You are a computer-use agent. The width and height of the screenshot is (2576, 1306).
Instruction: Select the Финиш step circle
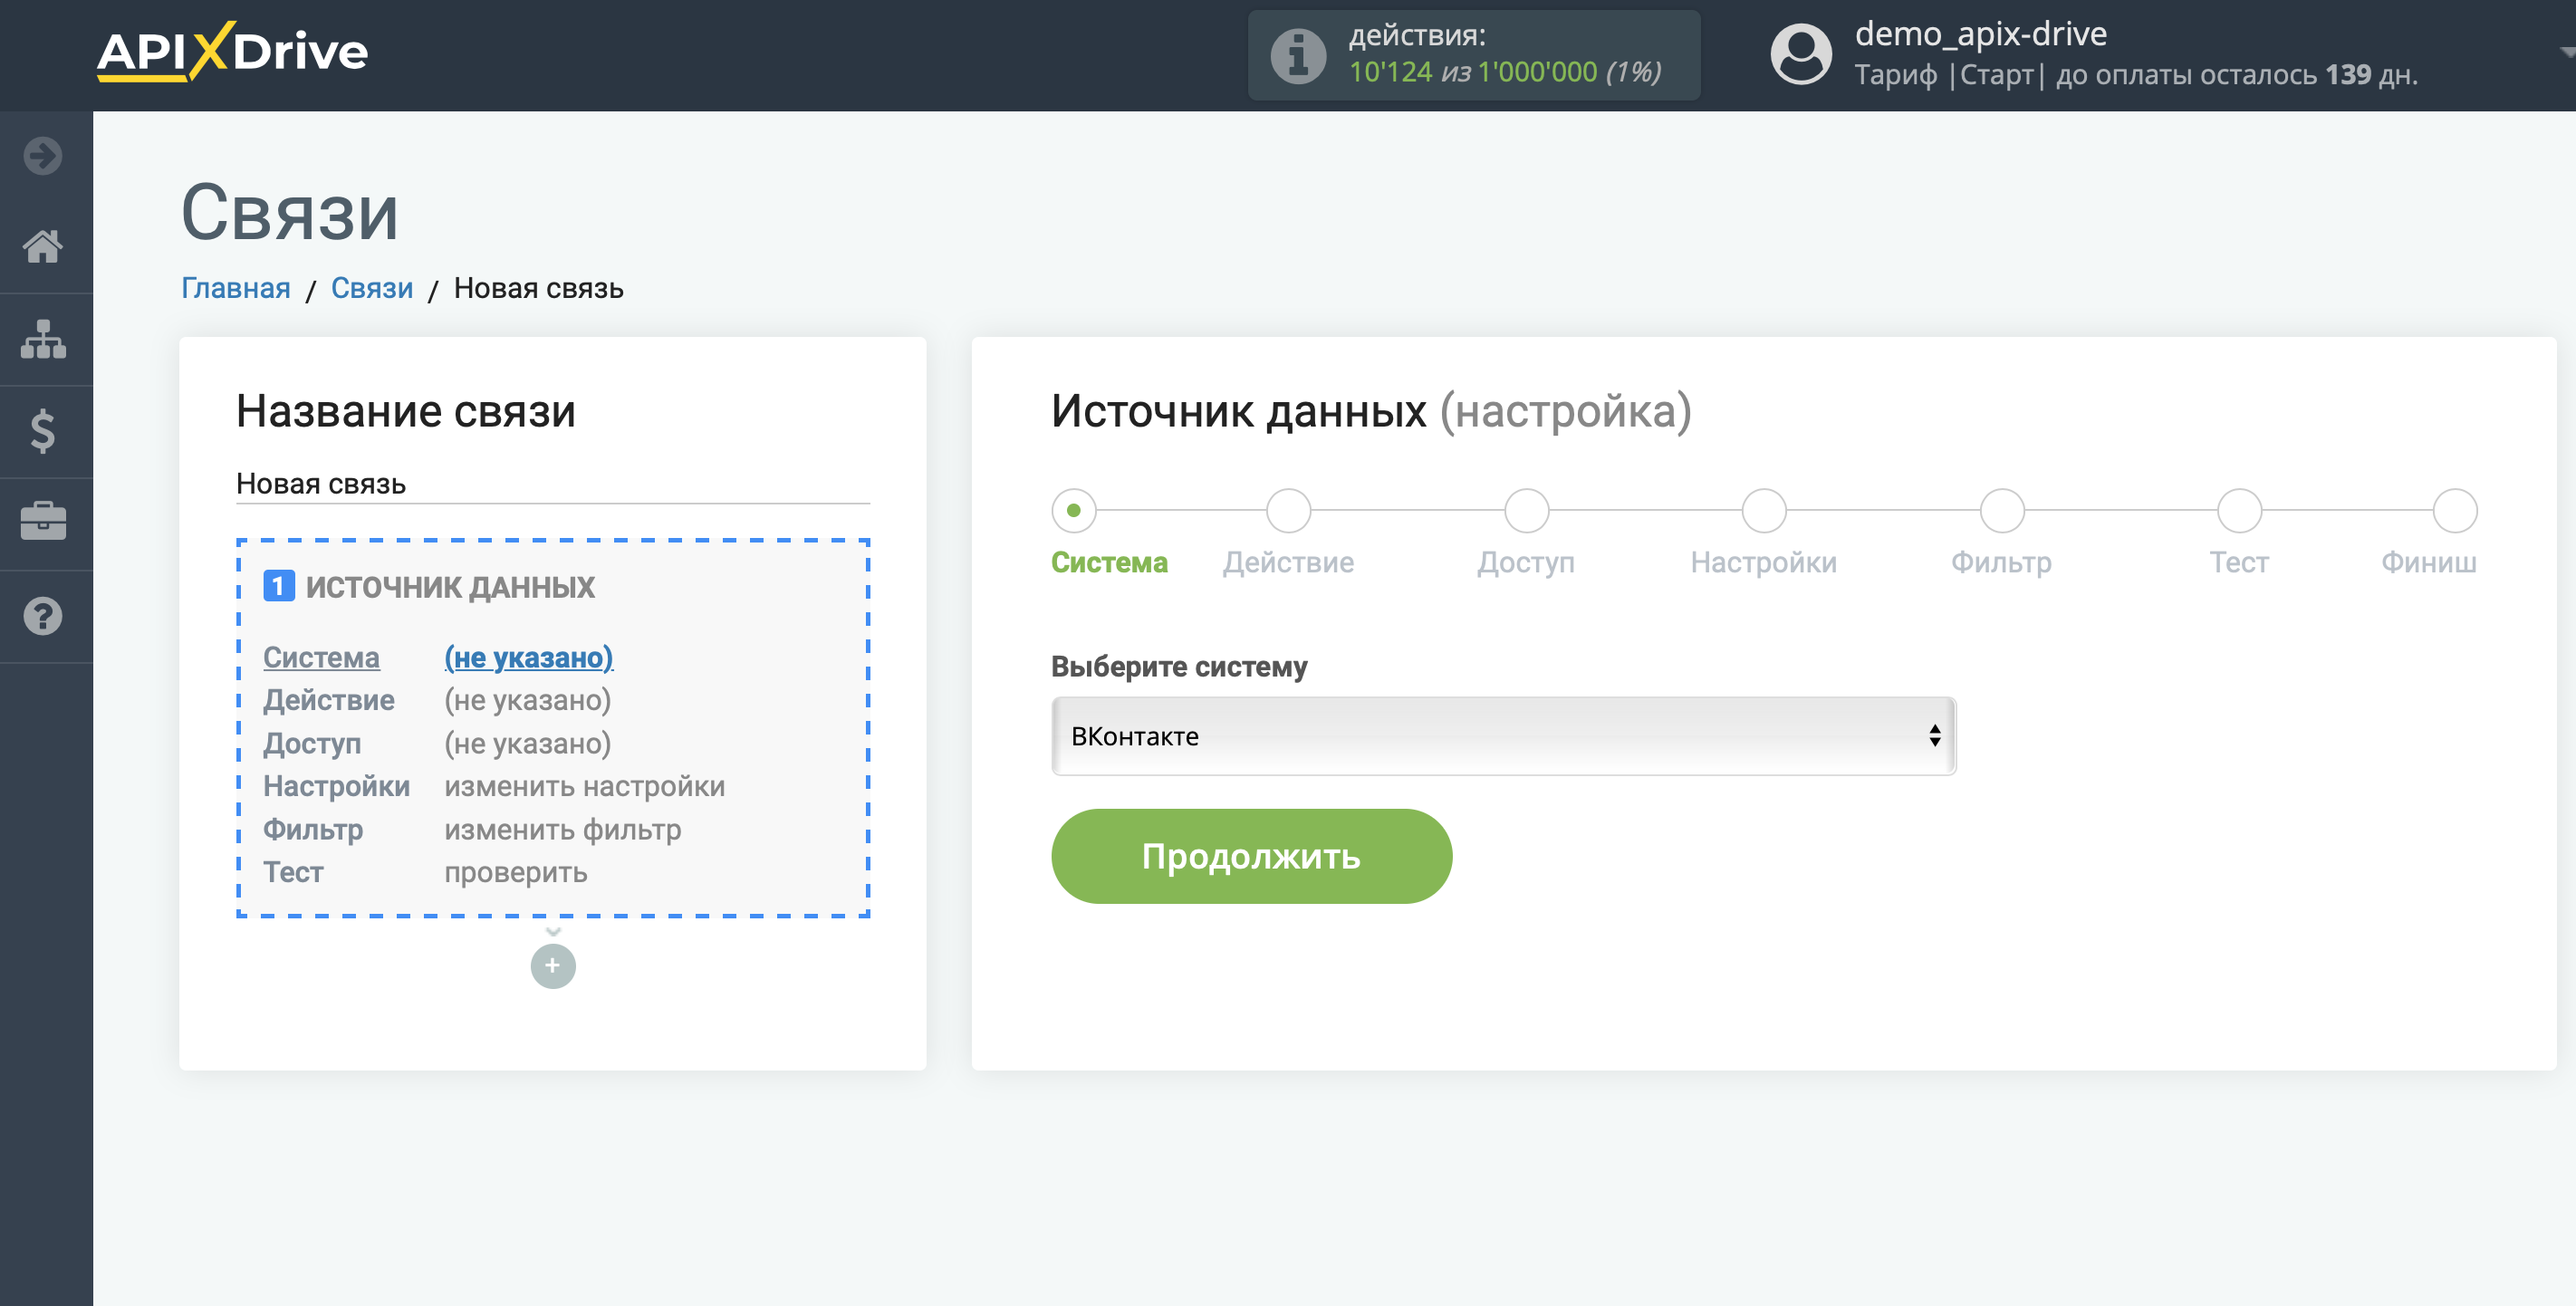(x=2455, y=511)
